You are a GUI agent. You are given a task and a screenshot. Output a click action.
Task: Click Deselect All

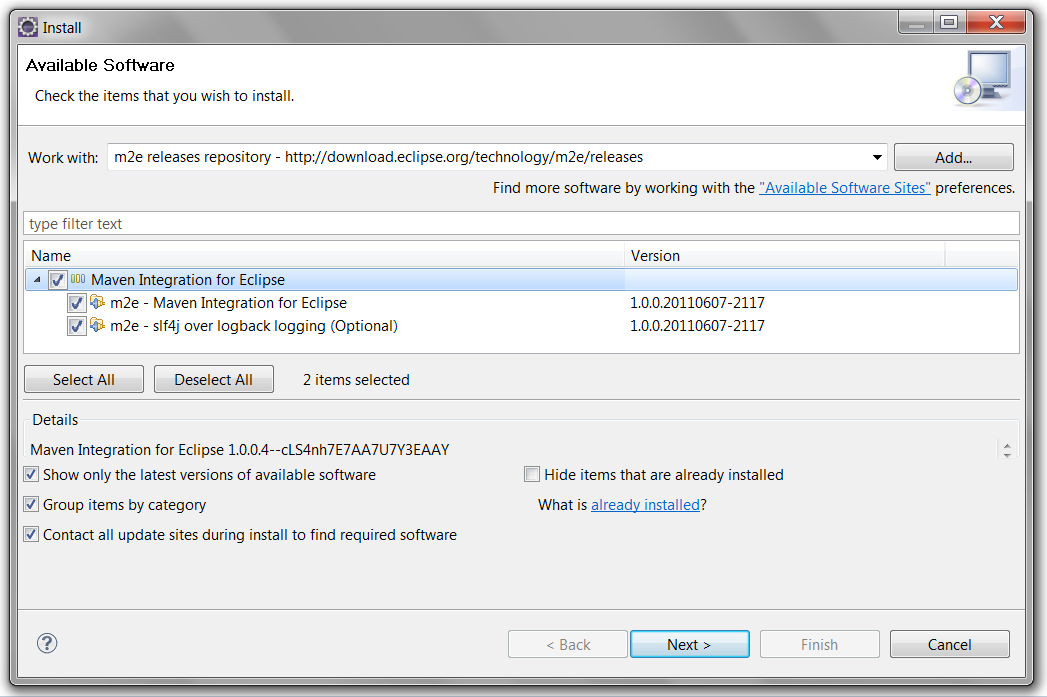(213, 379)
